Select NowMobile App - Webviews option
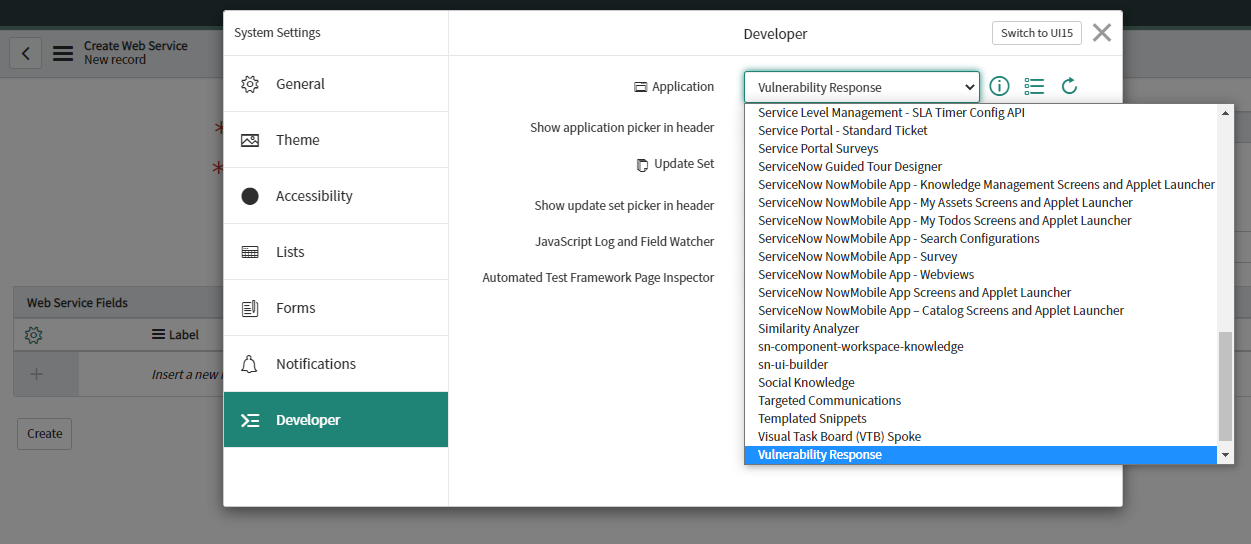Screen dimensions: 1251x544 pos(982,274)
